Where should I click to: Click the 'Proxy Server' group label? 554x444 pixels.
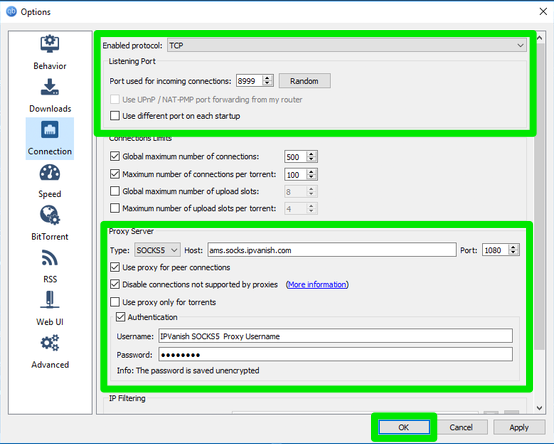pos(131,231)
